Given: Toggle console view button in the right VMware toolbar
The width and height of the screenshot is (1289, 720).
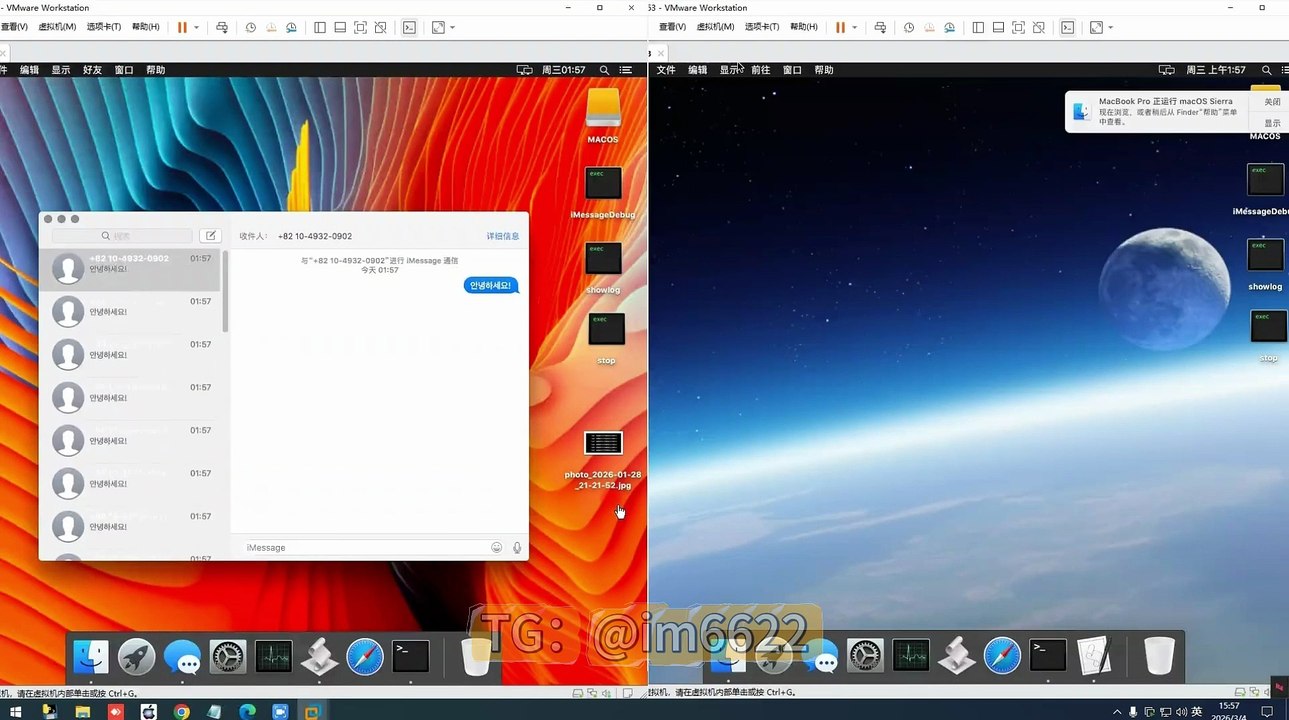Looking at the screenshot, I should click(1067, 27).
